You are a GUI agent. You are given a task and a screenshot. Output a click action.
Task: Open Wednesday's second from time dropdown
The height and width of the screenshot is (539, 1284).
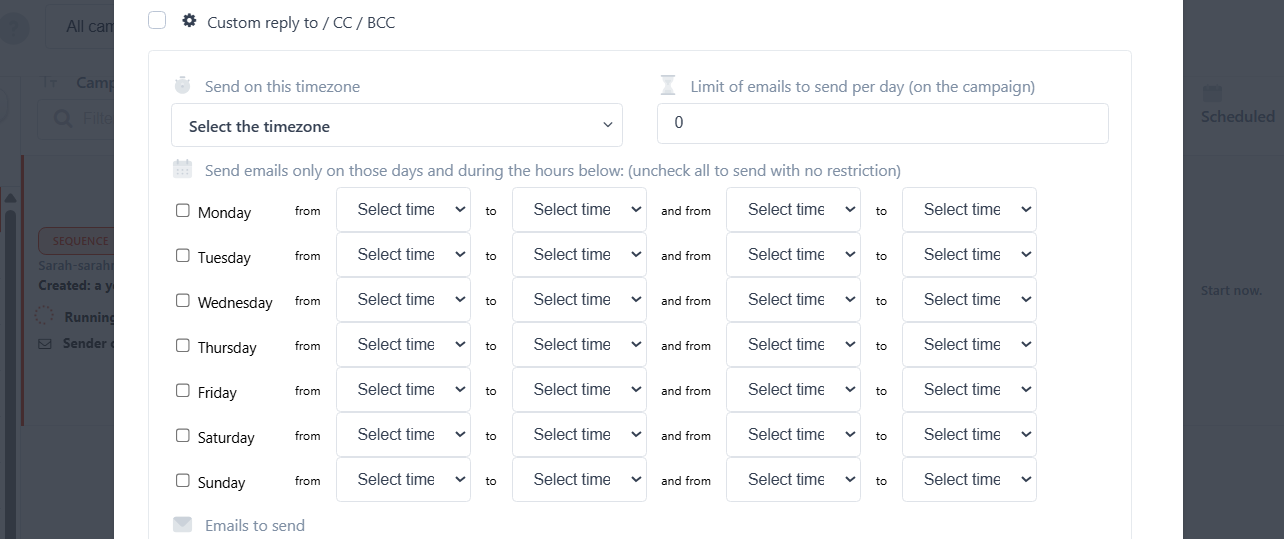[x=793, y=300]
